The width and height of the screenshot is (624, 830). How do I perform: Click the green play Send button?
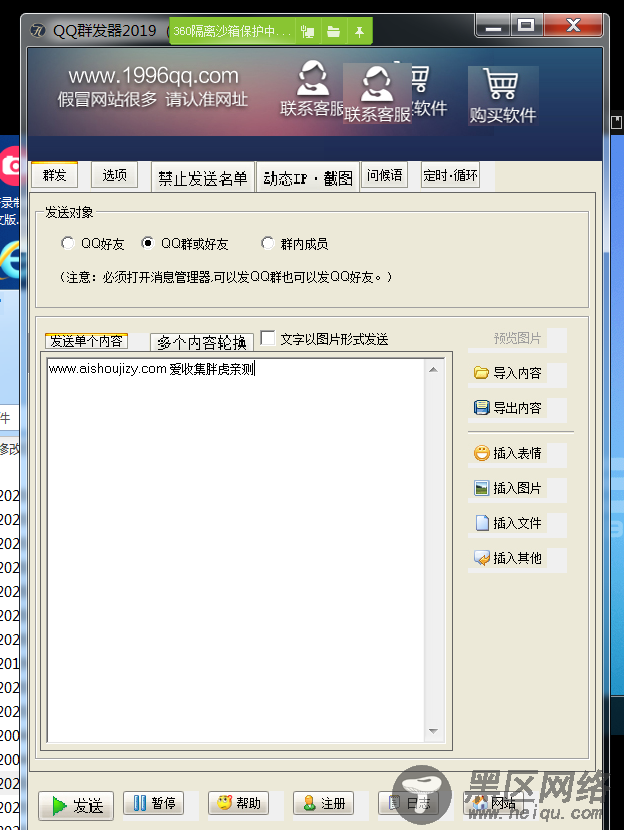point(76,805)
